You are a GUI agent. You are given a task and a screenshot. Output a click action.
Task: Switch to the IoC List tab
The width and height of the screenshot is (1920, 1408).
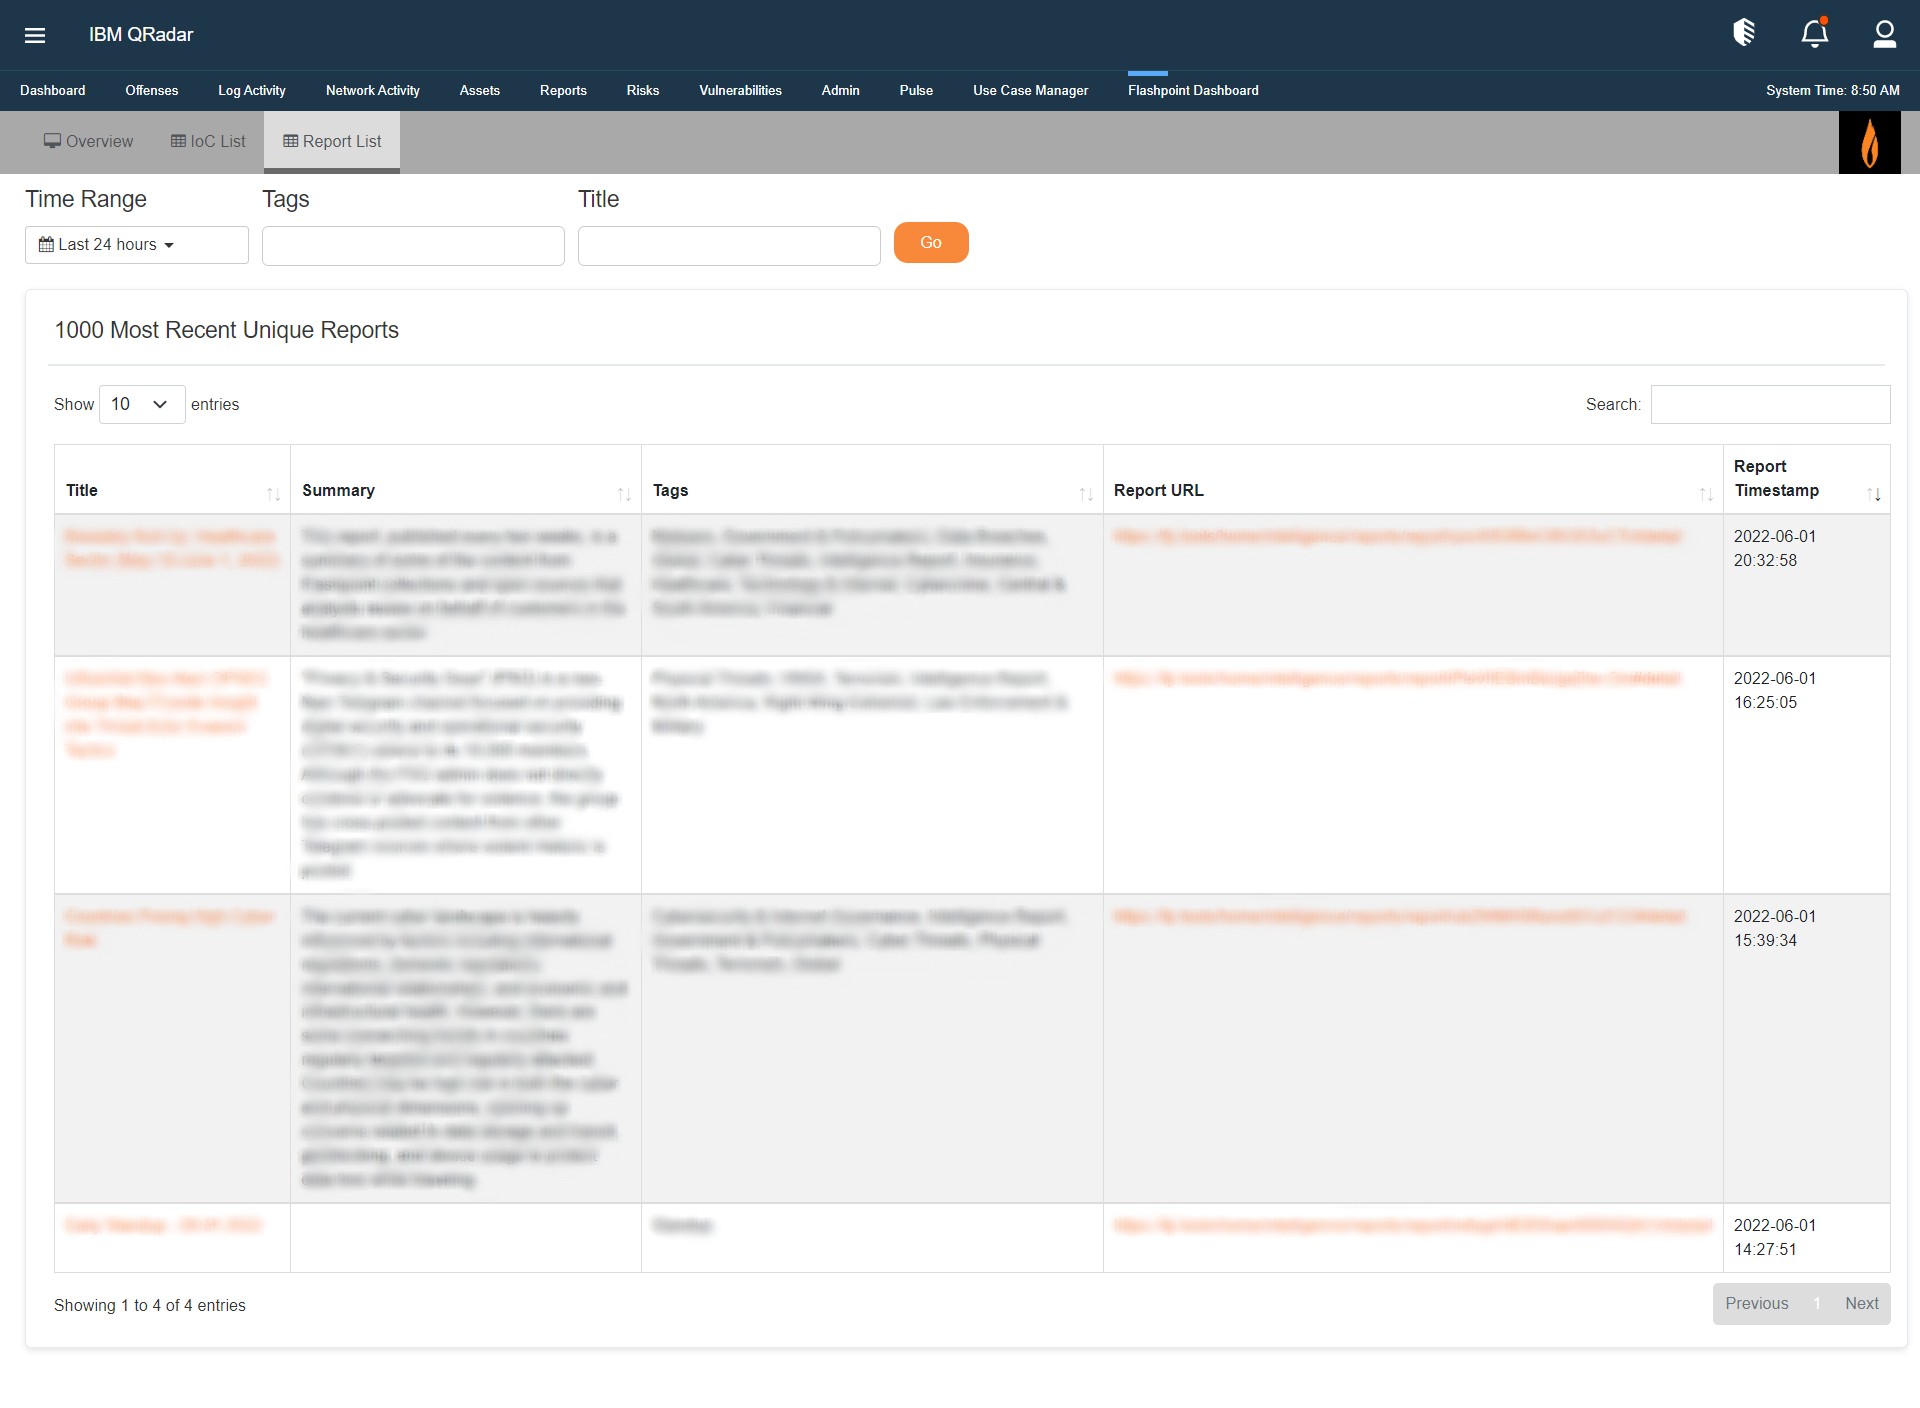(208, 142)
